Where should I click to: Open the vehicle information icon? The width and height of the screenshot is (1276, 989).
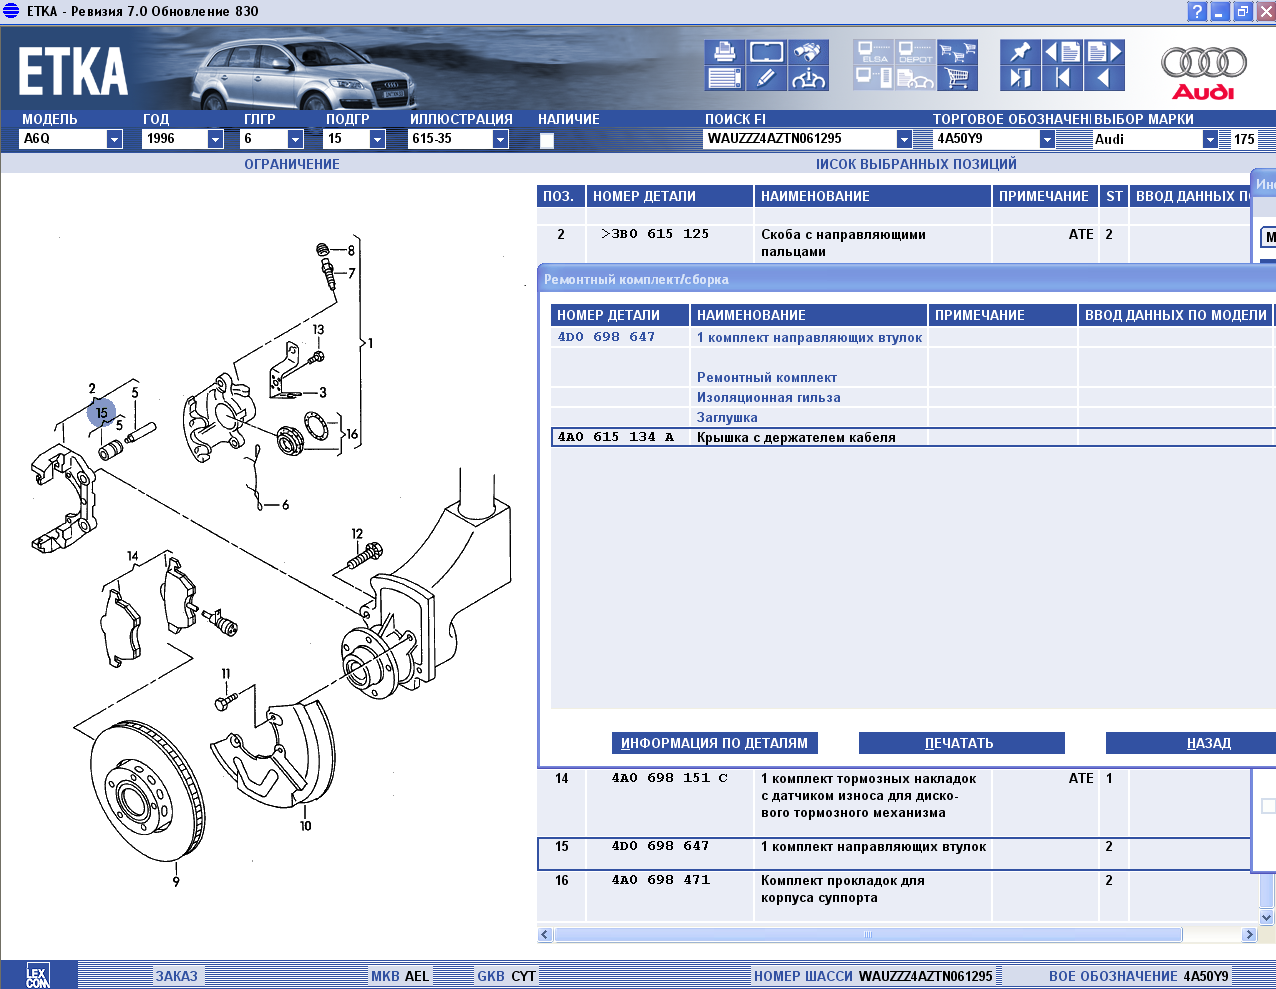pos(808,78)
